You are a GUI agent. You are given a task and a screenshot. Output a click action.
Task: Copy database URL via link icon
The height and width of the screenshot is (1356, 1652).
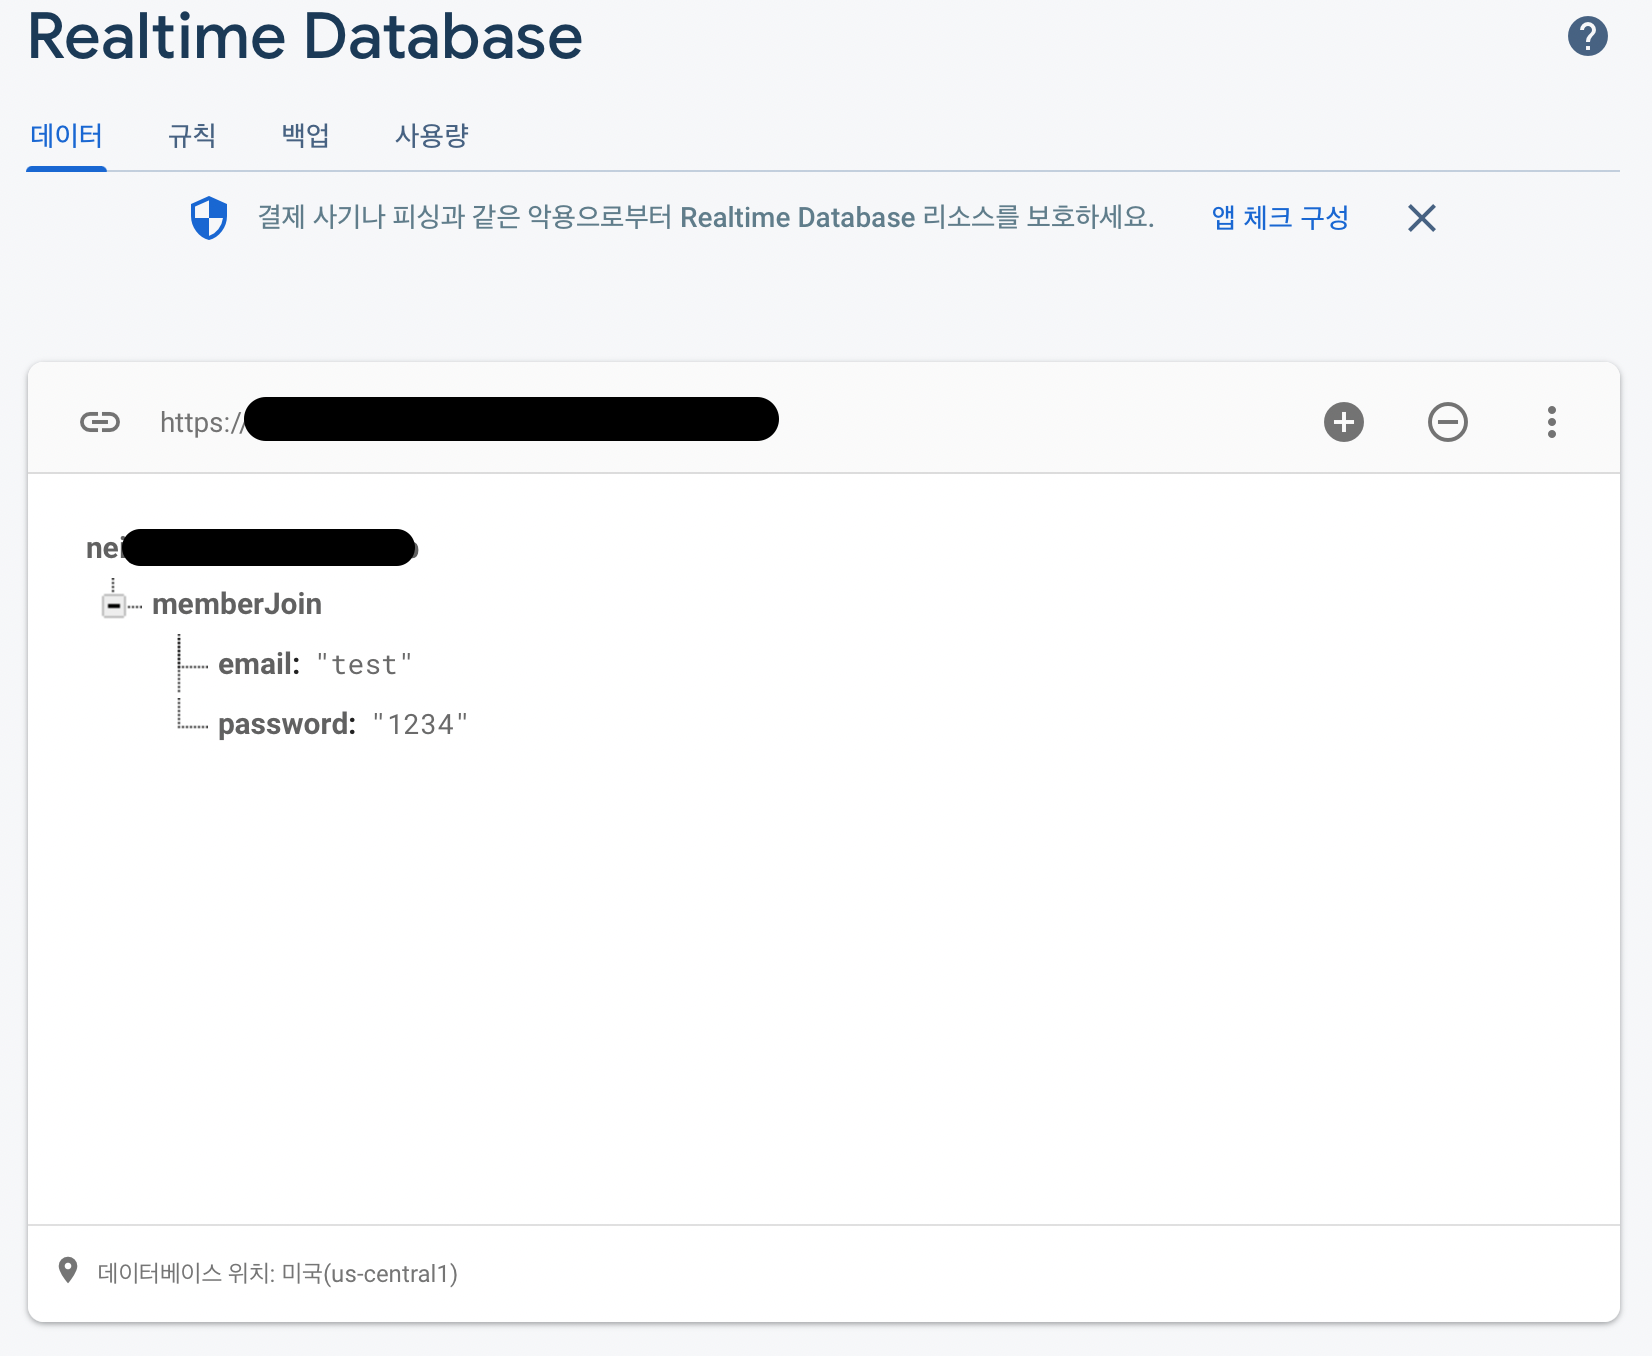pos(100,422)
